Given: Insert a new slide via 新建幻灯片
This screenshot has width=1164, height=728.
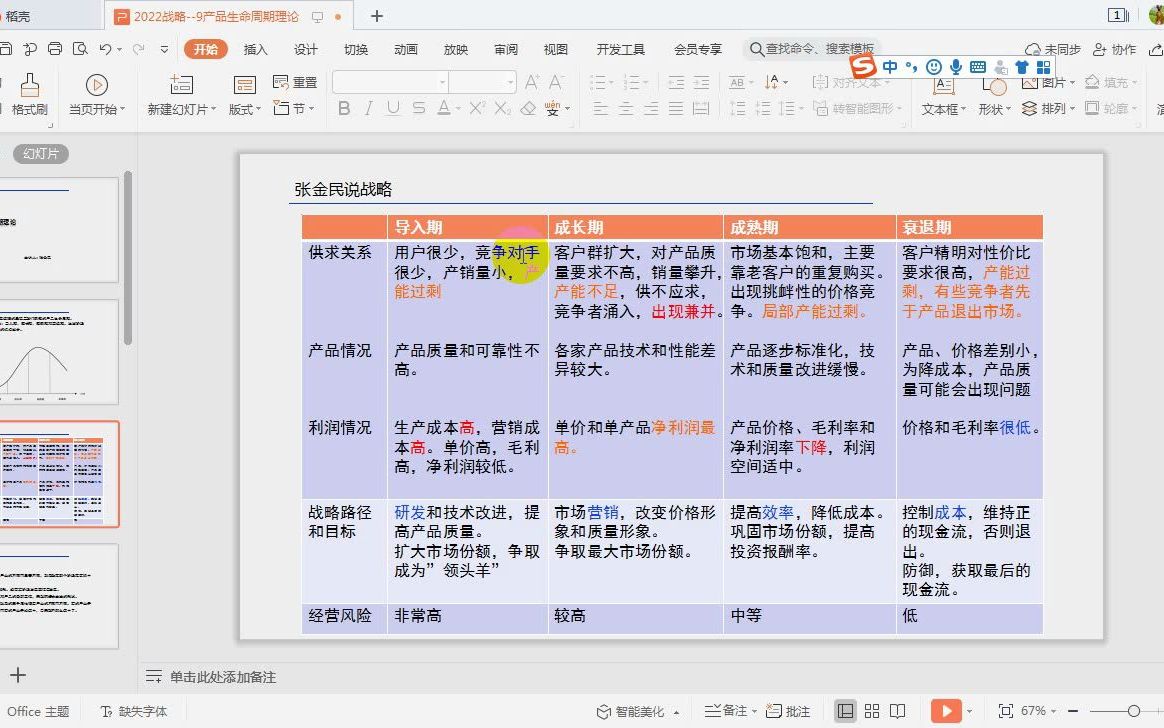Looking at the screenshot, I should pos(180,93).
